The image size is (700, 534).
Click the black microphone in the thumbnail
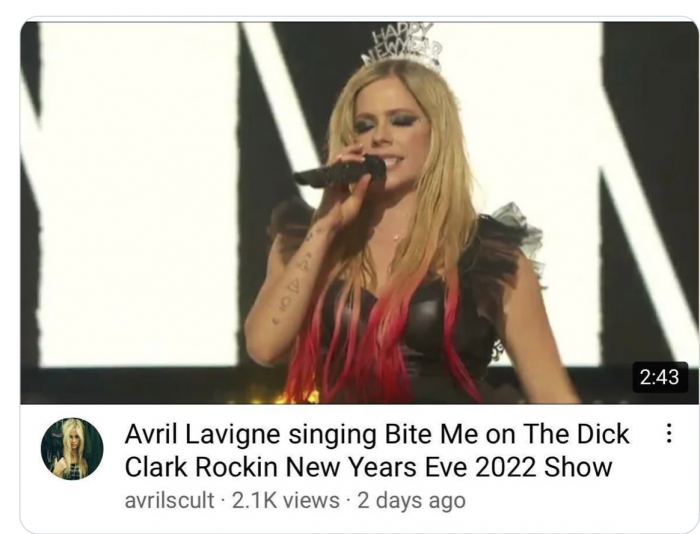pos(339,170)
